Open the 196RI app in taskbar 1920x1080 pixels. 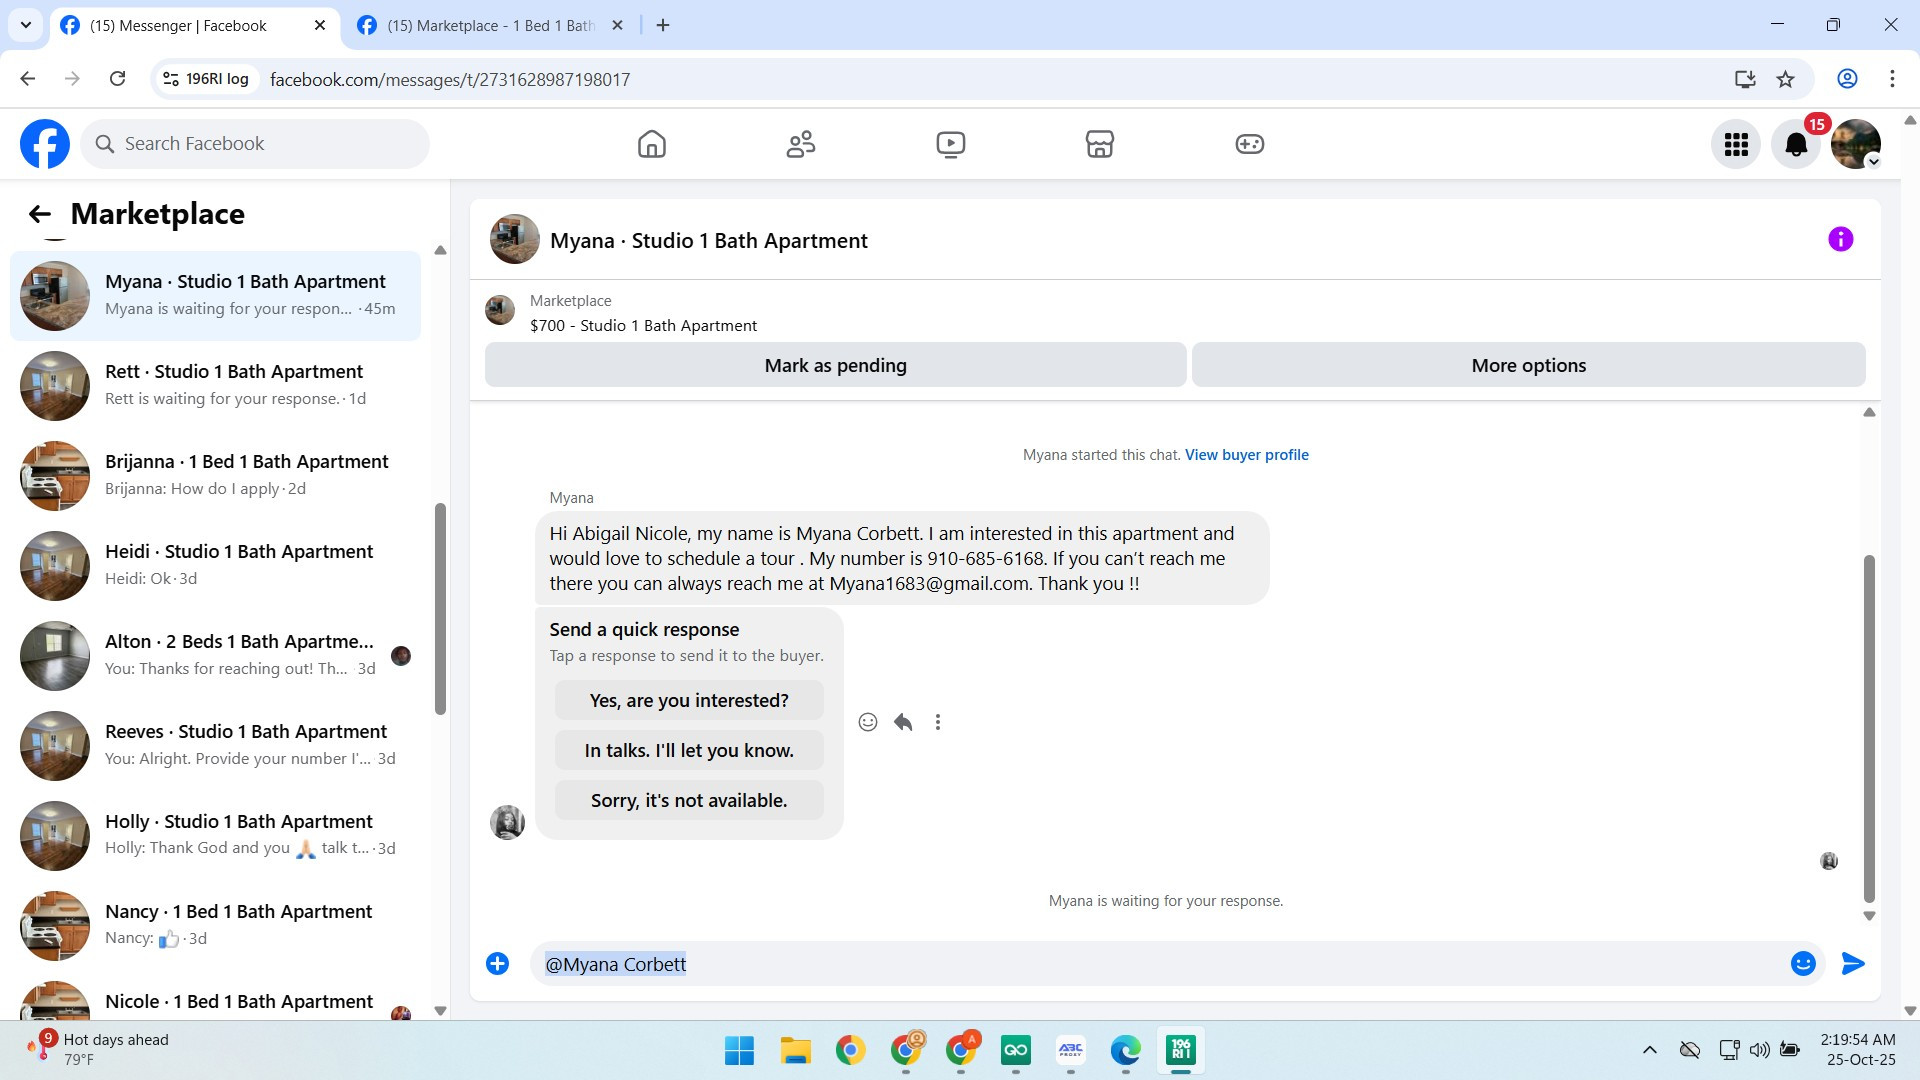1181,1051
